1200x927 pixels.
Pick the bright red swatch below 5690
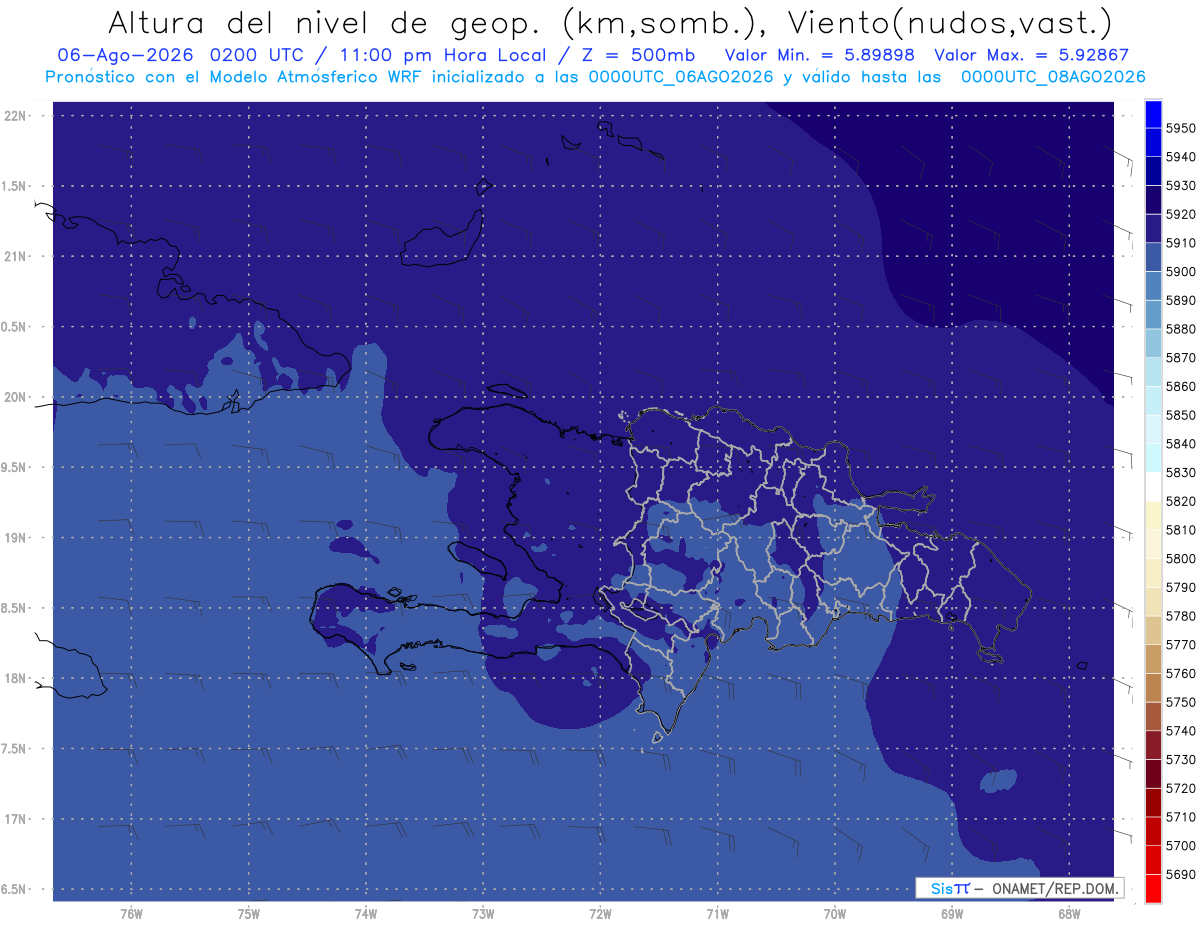[1152, 888]
